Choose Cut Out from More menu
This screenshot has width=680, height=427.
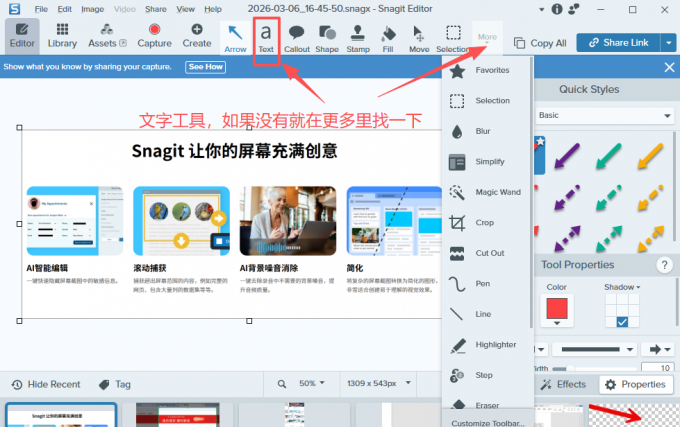point(487,253)
